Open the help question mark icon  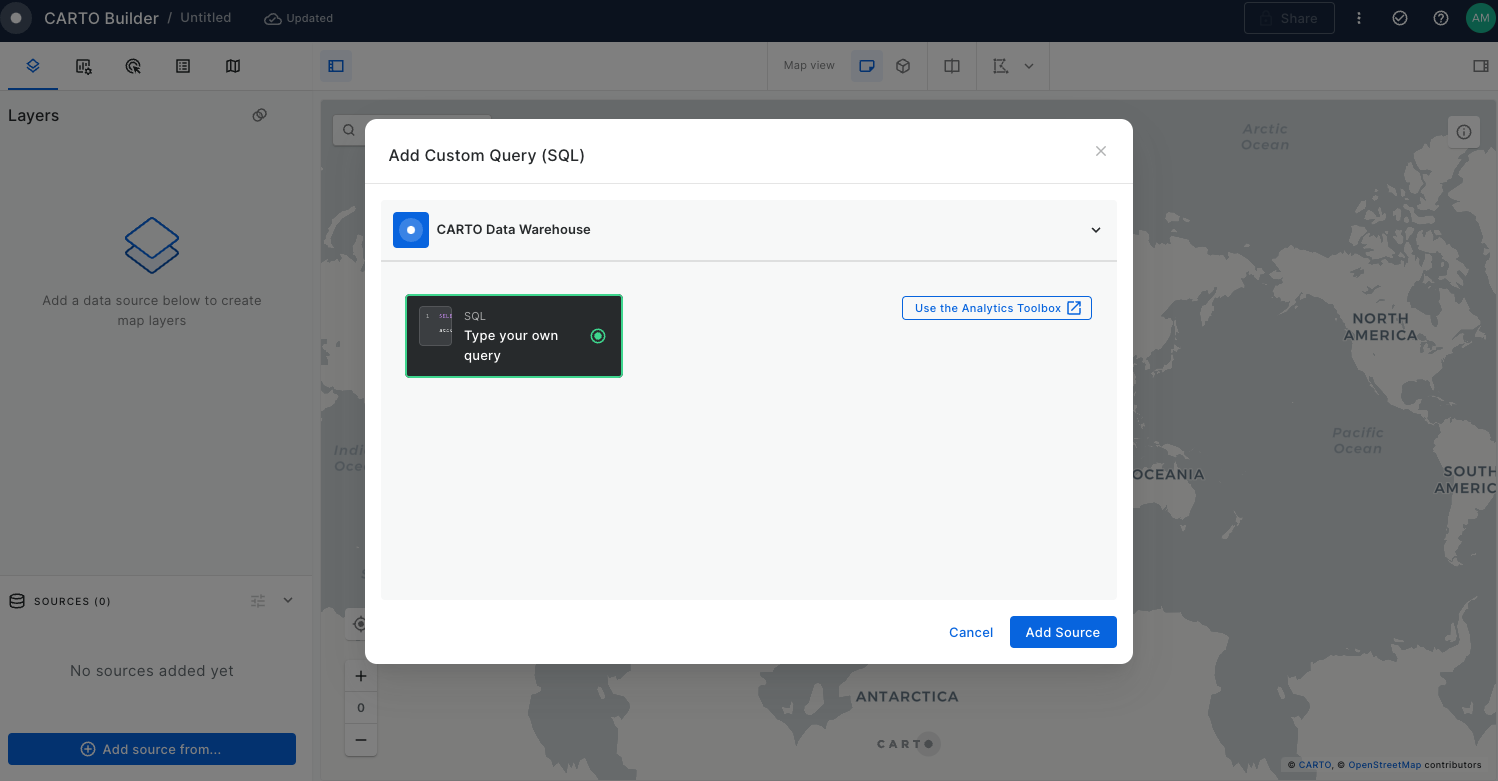[1441, 18]
